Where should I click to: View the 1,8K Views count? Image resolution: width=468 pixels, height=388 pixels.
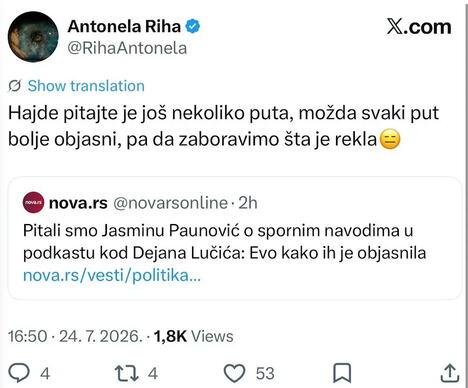click(x=193, y=336)
